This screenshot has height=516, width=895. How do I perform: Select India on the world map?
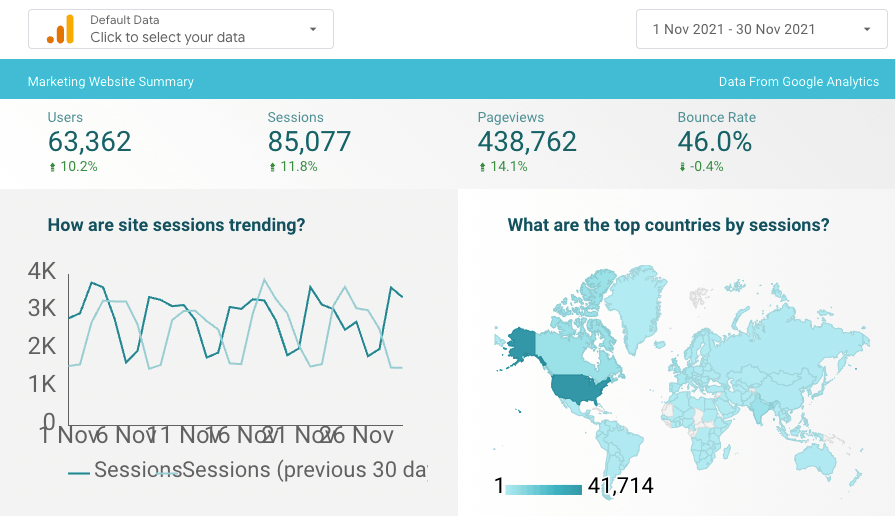pyautogui.click(x=760, y=408)
